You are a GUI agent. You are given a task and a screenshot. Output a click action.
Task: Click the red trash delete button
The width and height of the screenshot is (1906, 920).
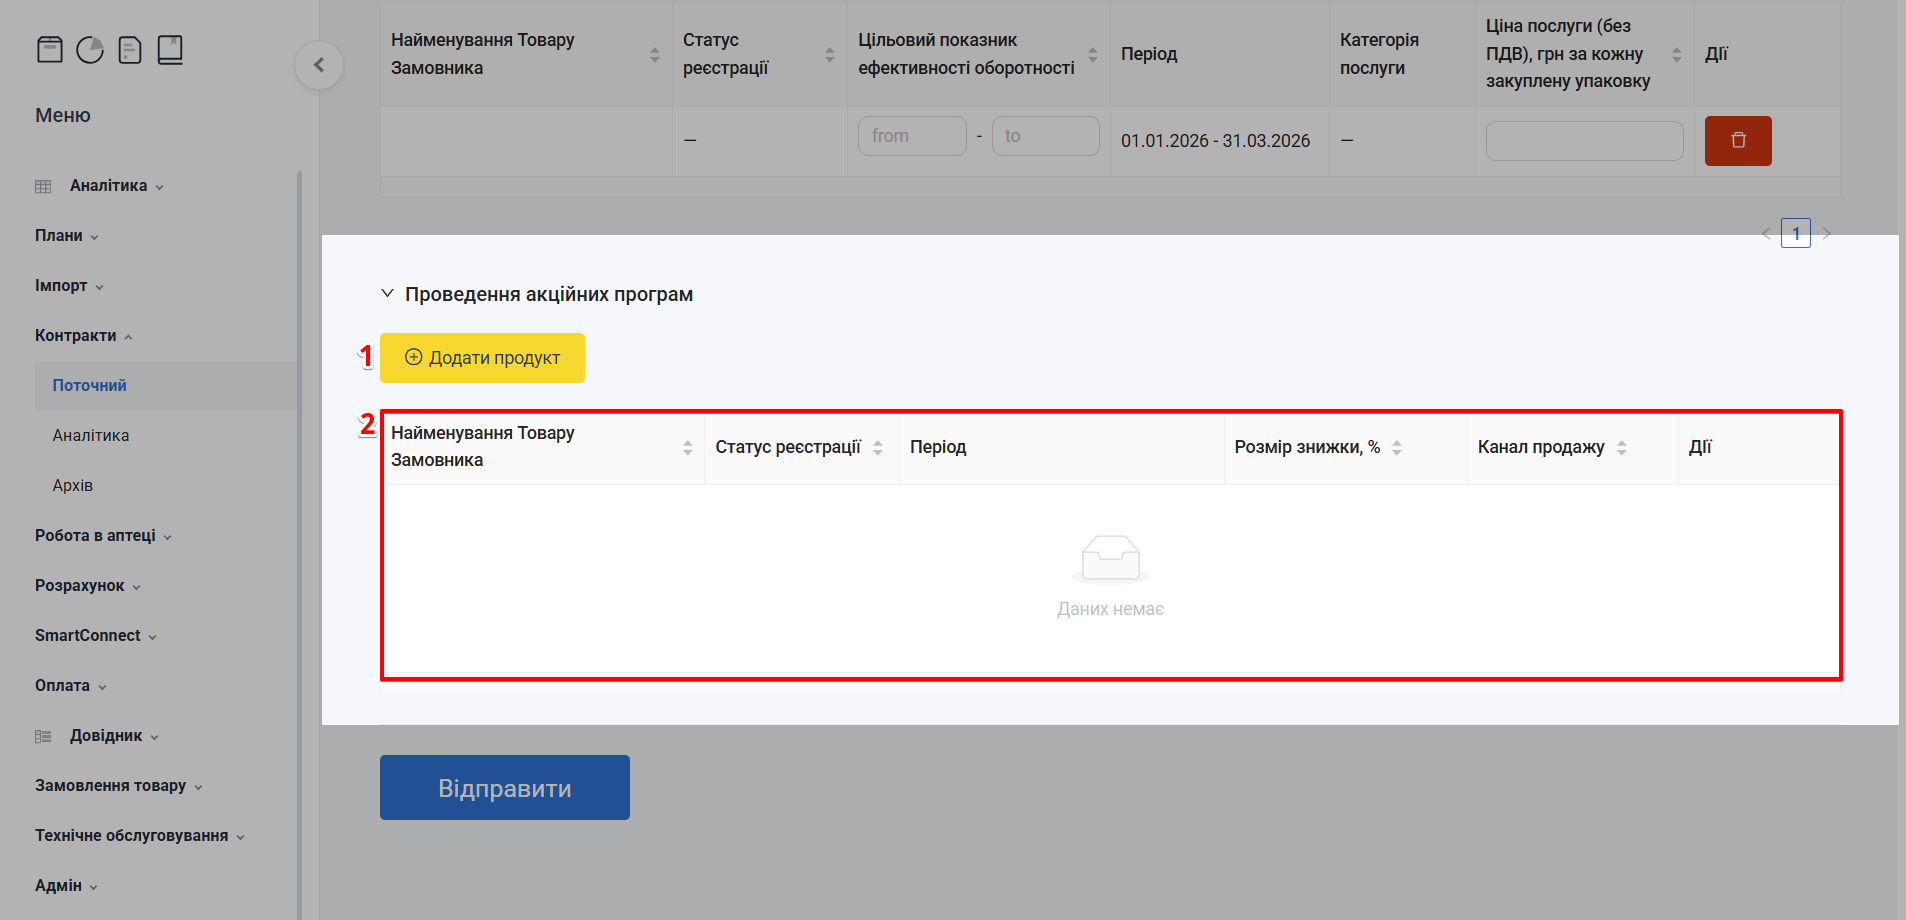(x=1737, y=141)
